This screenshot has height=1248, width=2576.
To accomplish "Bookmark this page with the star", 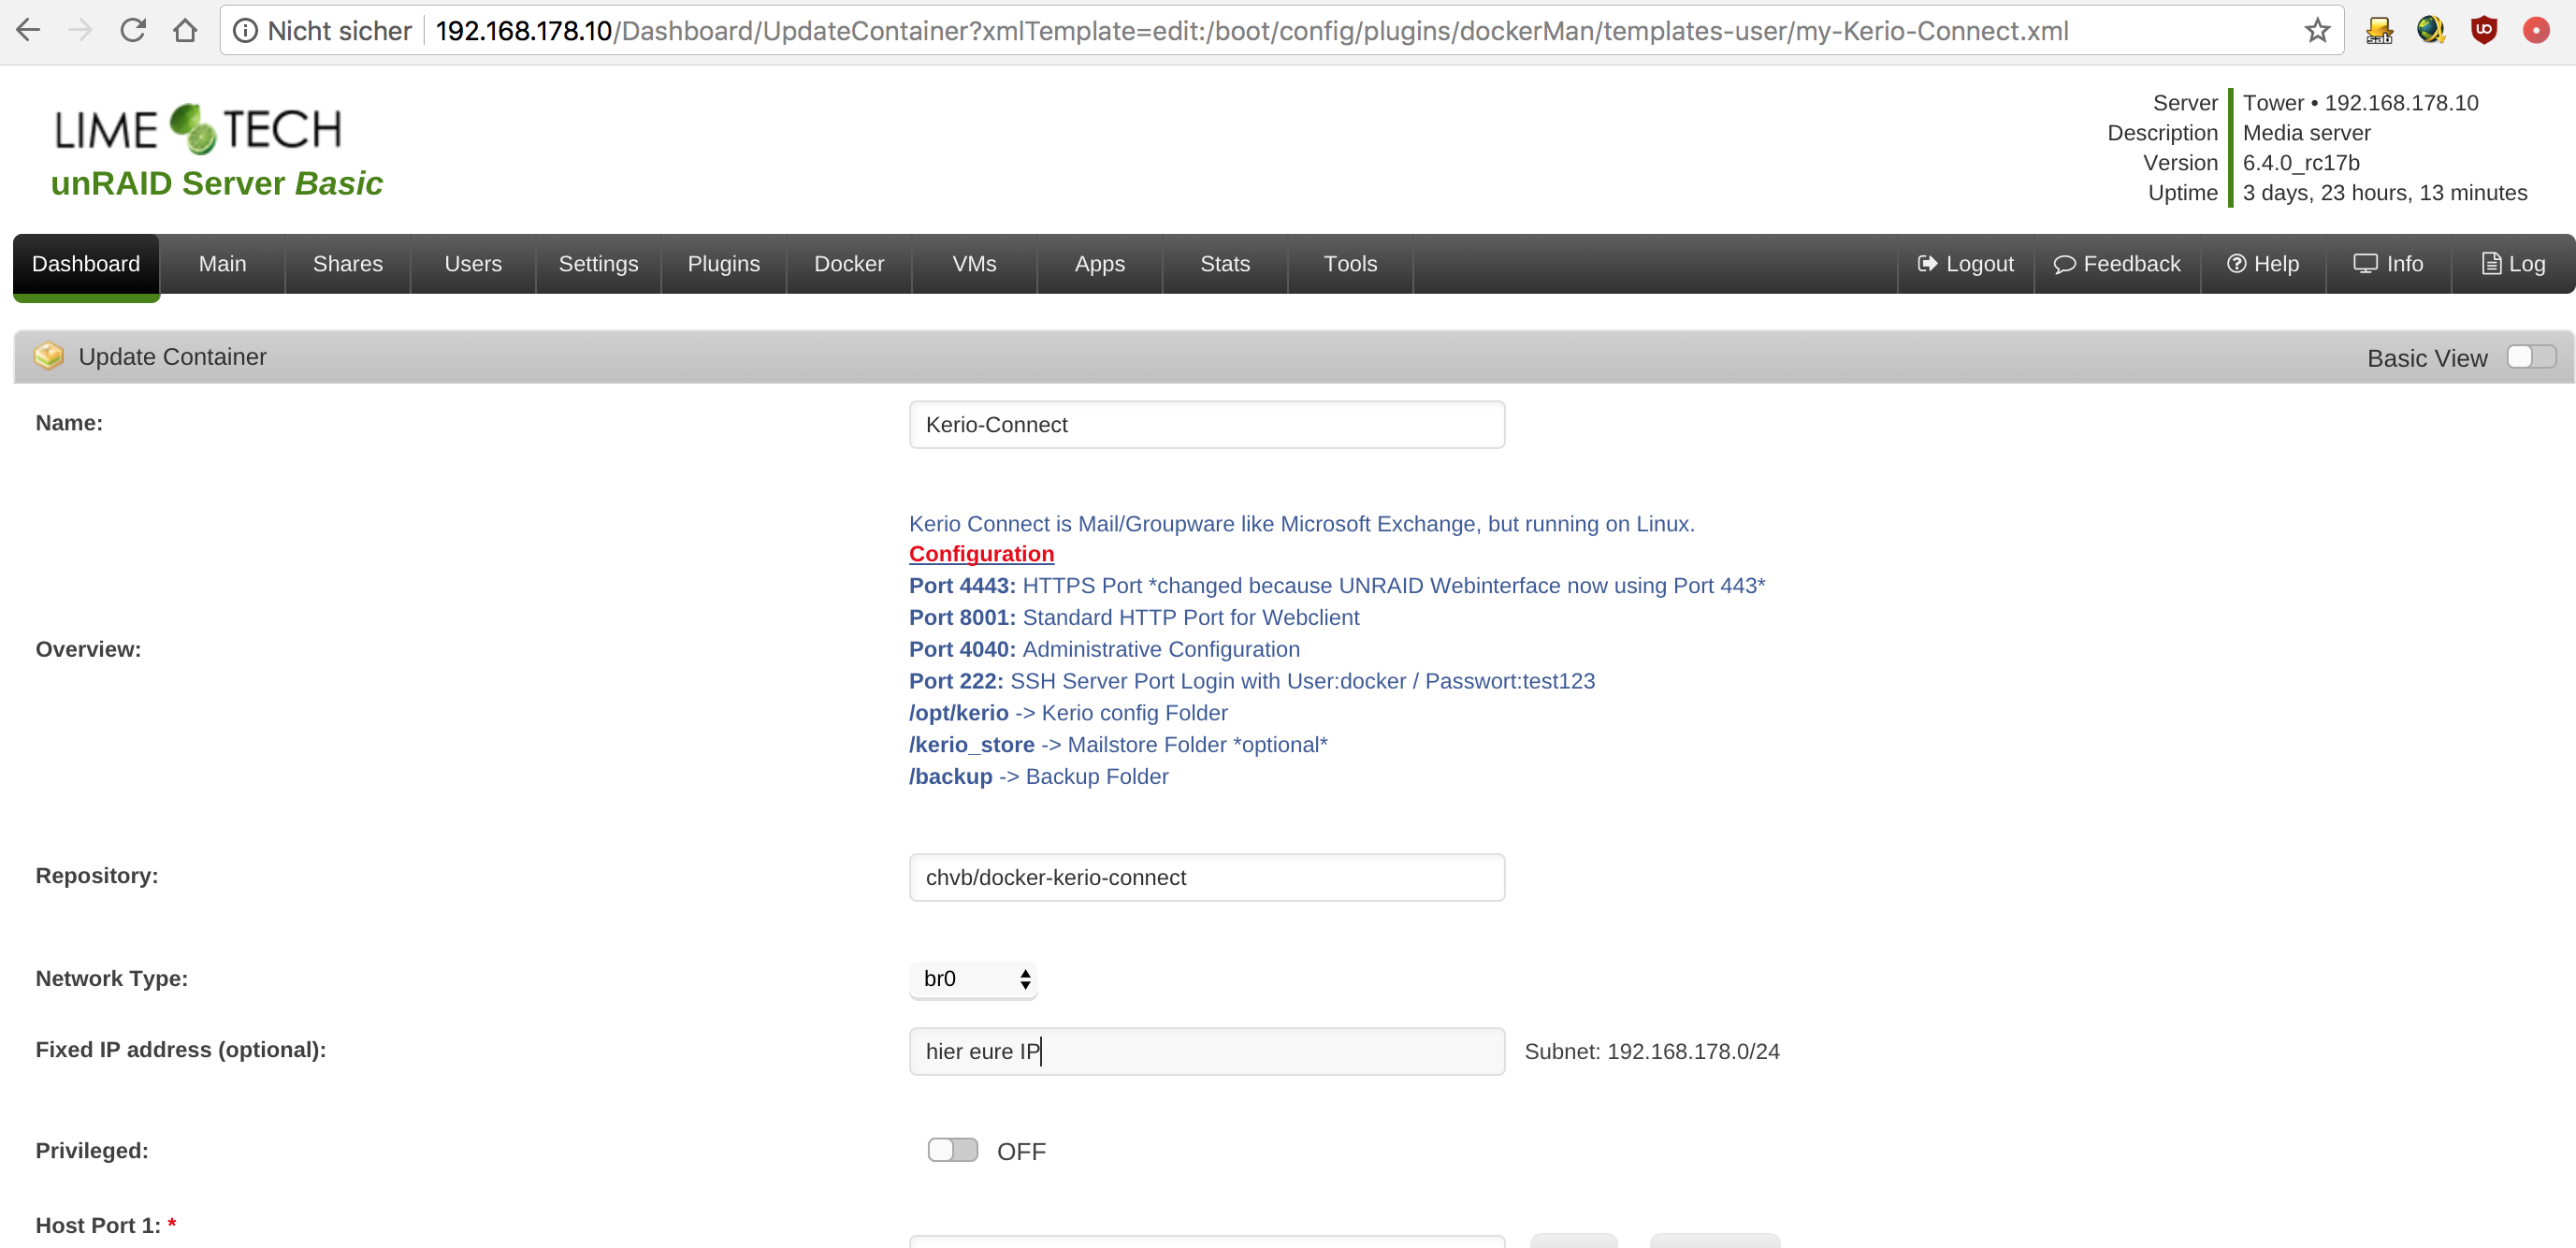I will (2317, 31).
